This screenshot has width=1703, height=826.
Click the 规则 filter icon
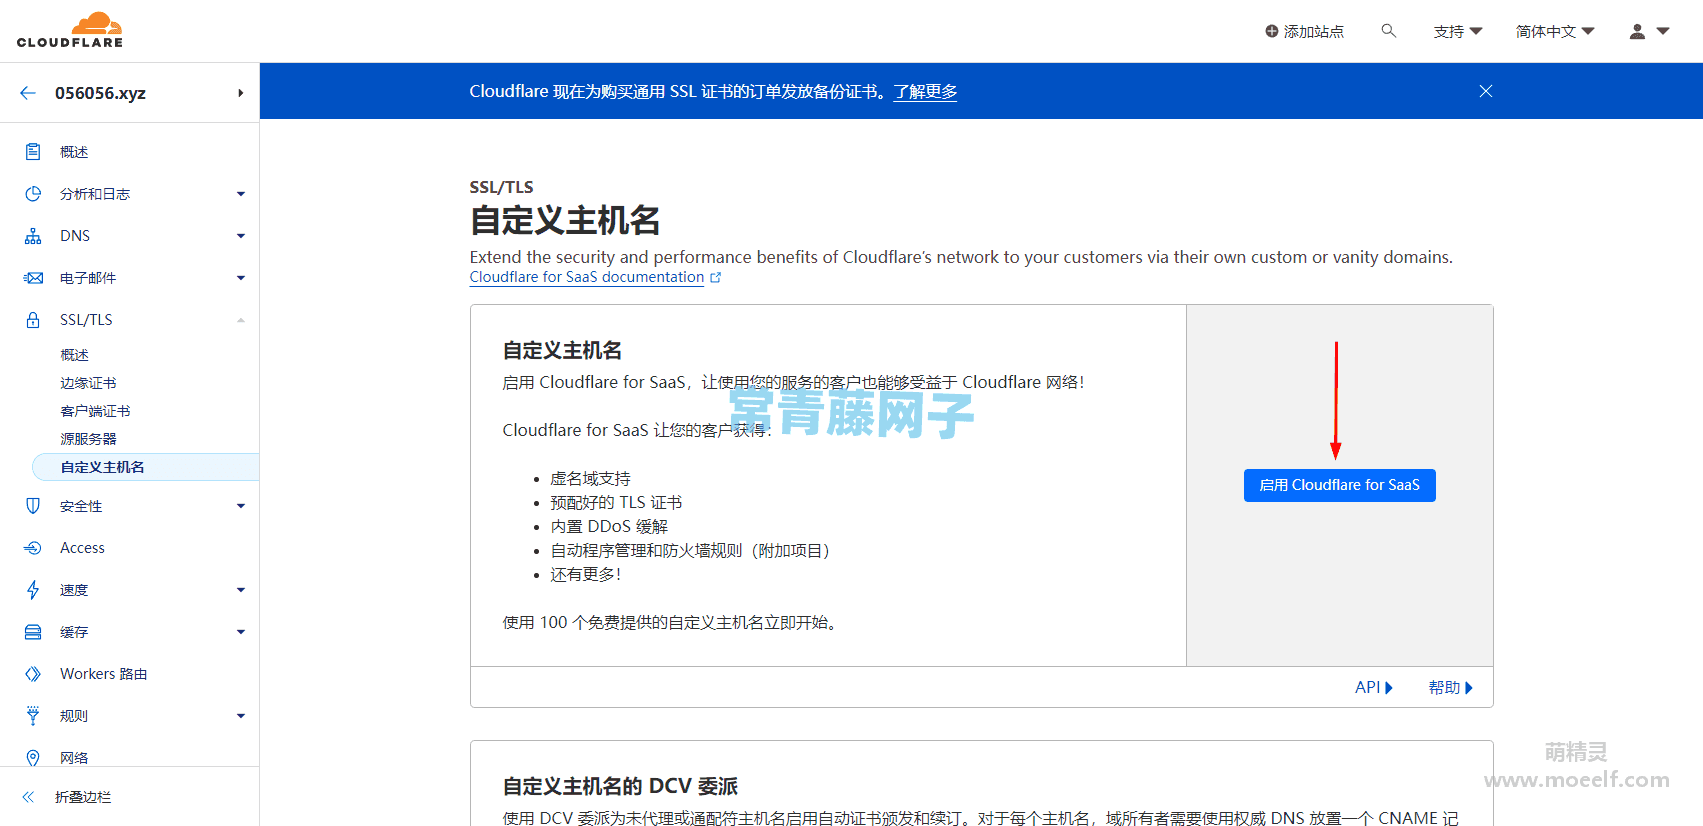[x=33, y=716]
